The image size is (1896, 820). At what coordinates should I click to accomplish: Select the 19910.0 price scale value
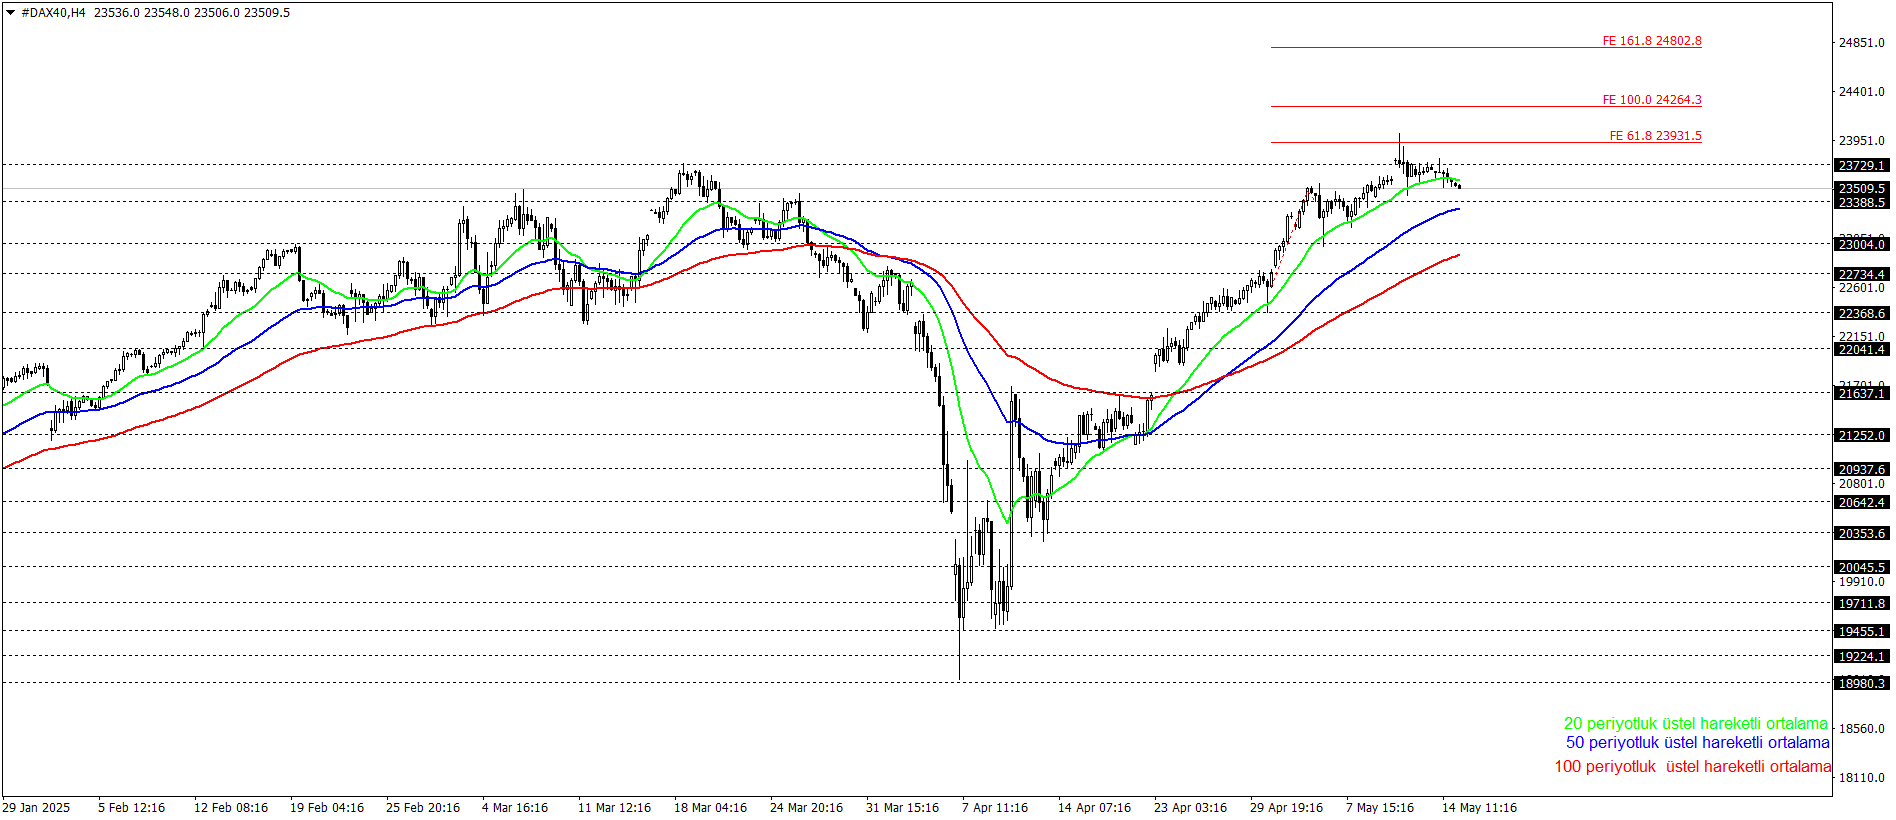tap(1861, 582)
